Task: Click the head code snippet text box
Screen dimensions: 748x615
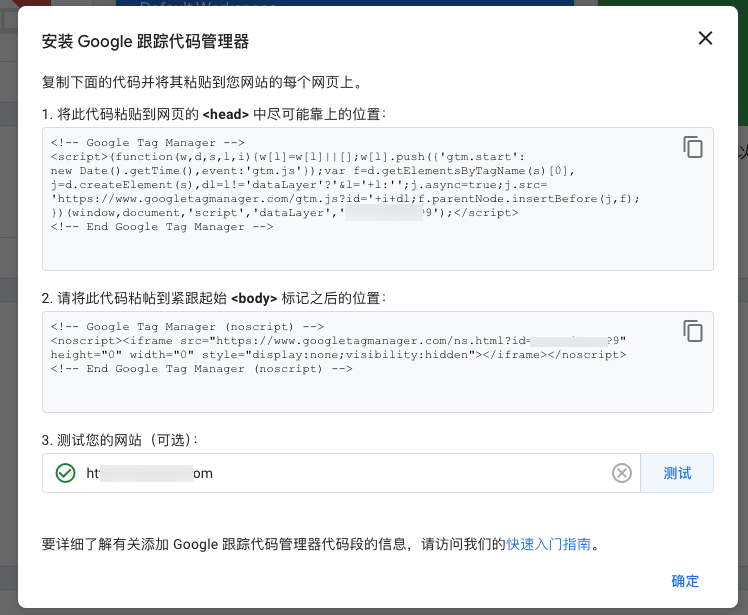Action: pyautogui.click(x=378, y=199)
